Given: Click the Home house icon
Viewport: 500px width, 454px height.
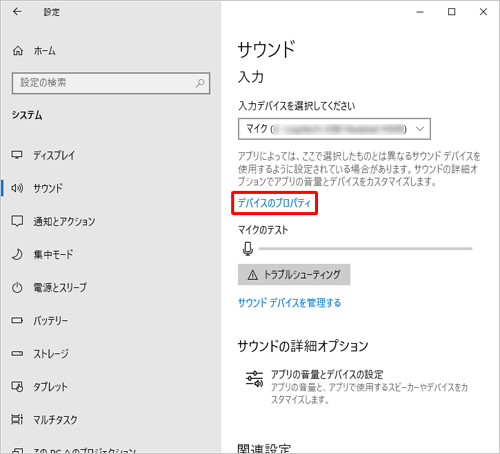Looking at the screenshot, I should point(18,51).
